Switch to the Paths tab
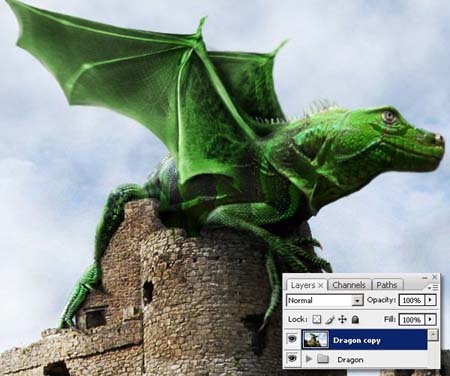The image size is (450, 376). point(387,285)
